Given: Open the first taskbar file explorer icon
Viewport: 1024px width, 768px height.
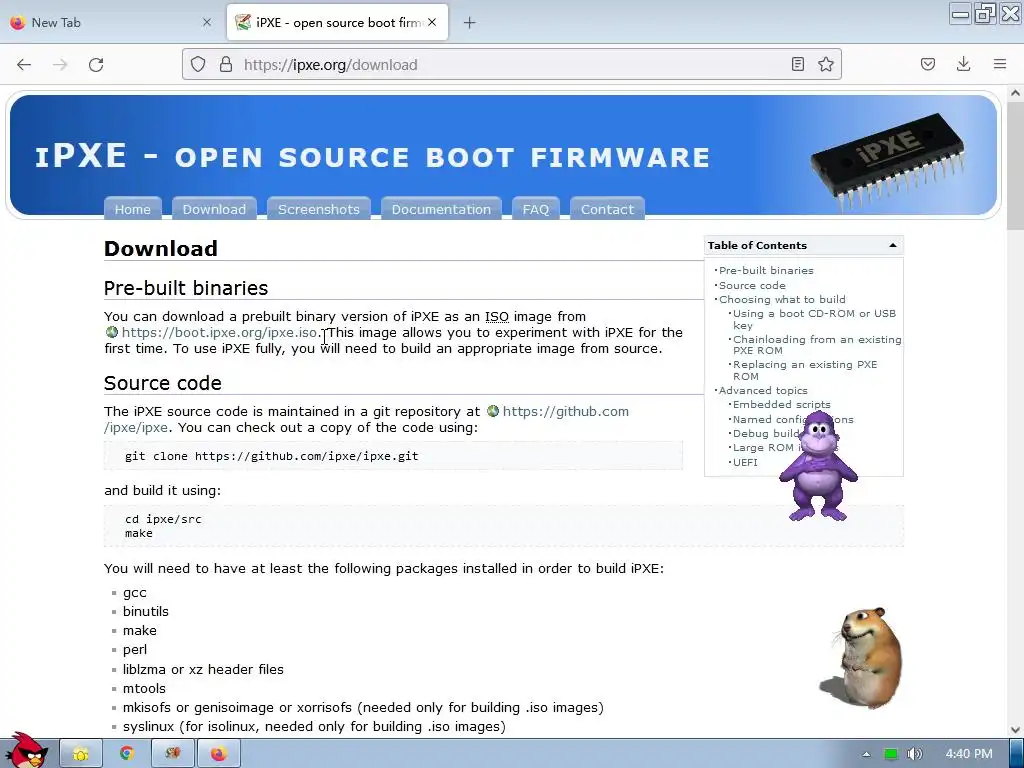Looking at the screenshot, I should (x=81, y=754).
